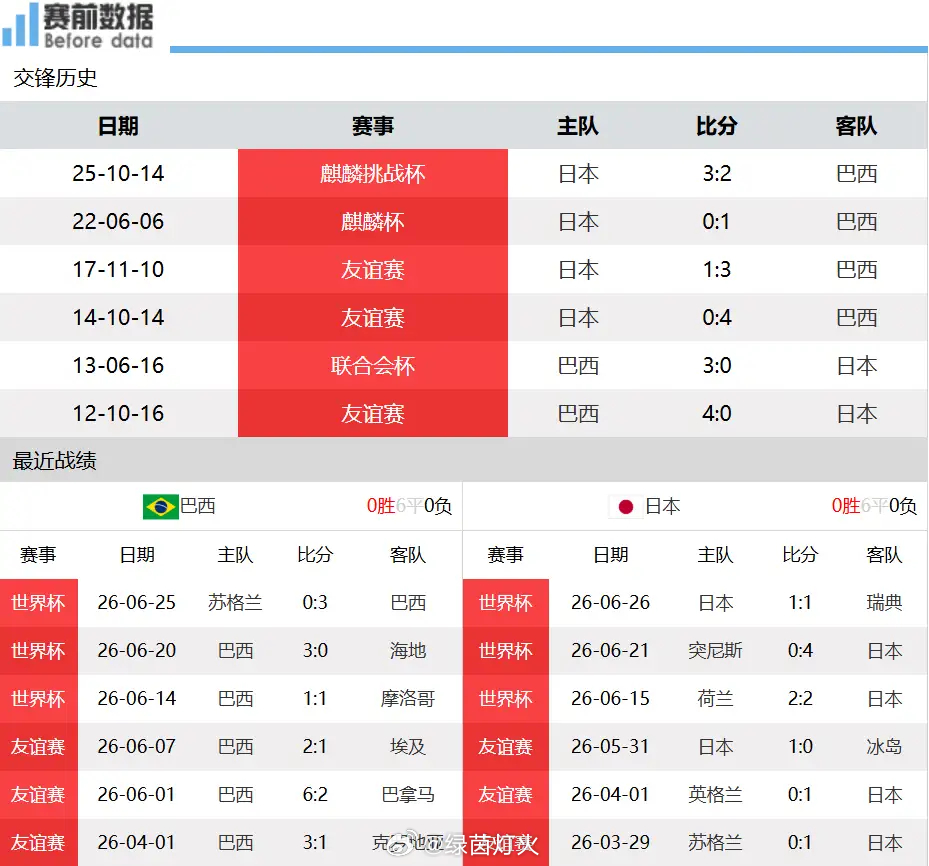Click the 苏格兰 home team in 26-06-25 row

click(235, 602)
